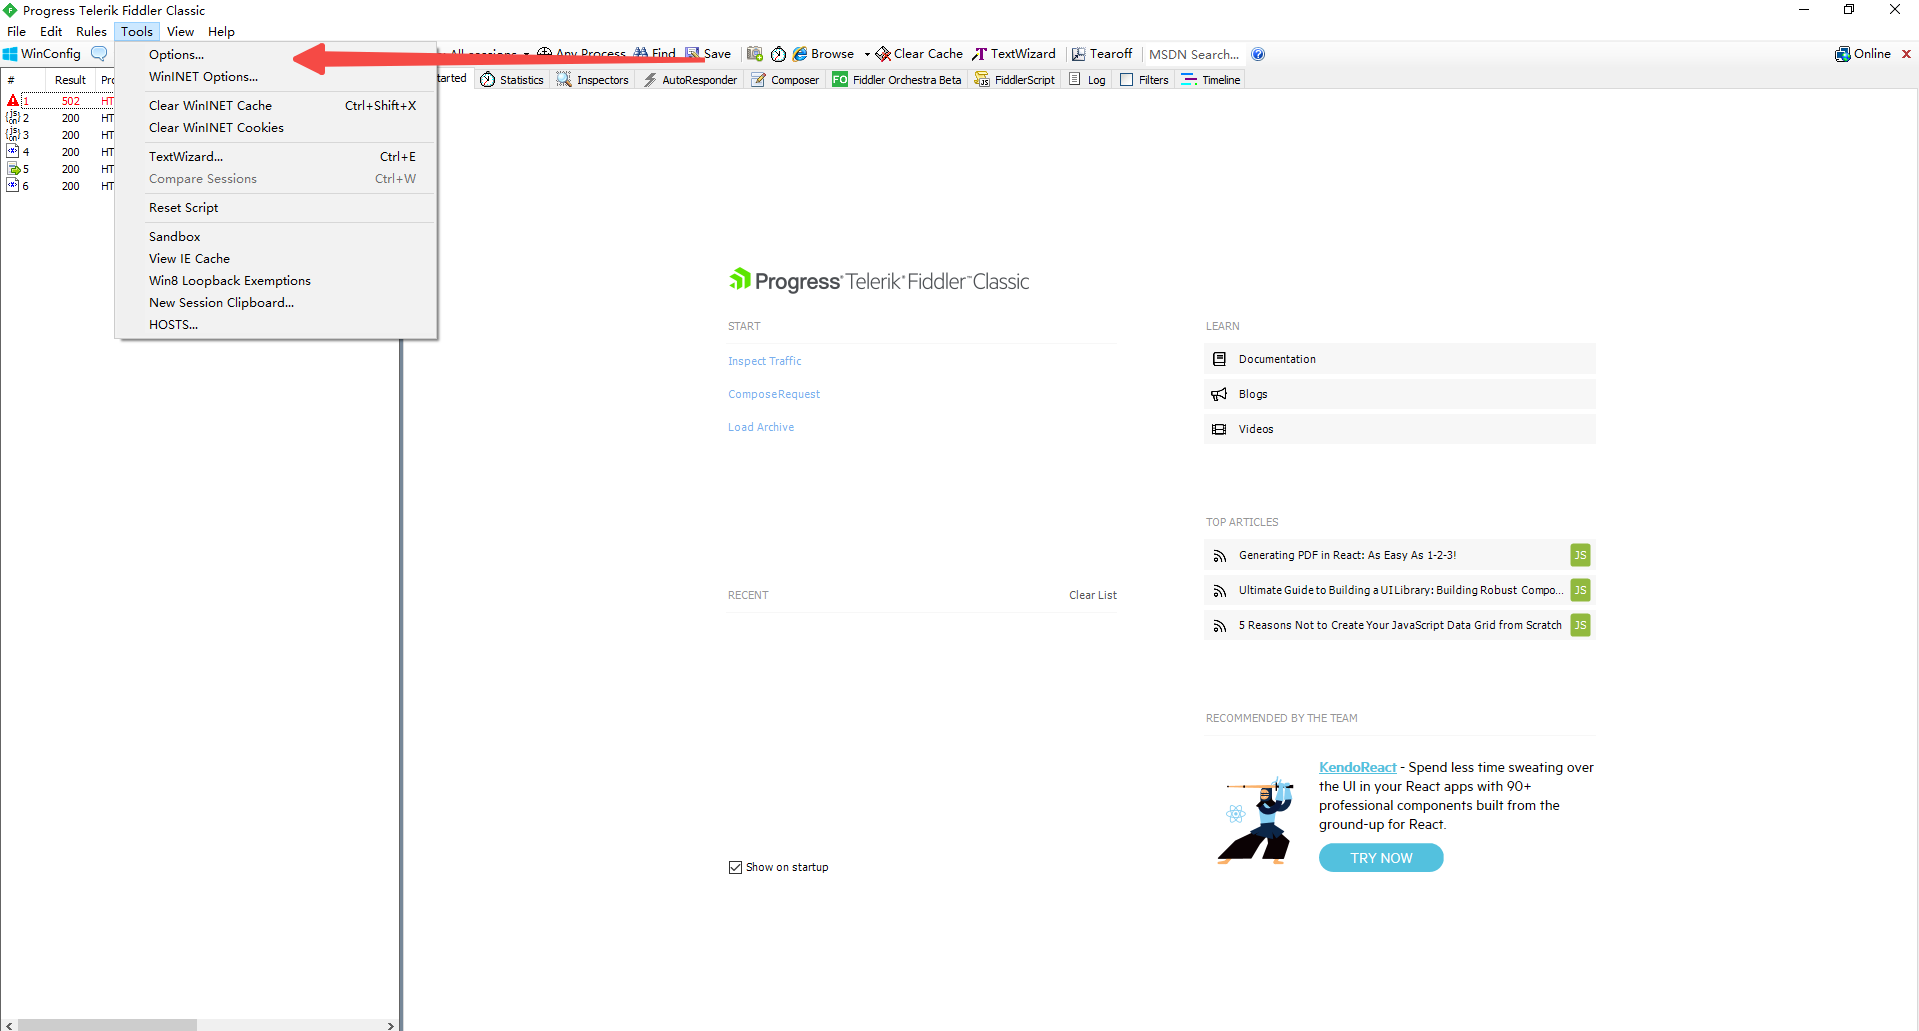Open the File menu

[17, 32]
